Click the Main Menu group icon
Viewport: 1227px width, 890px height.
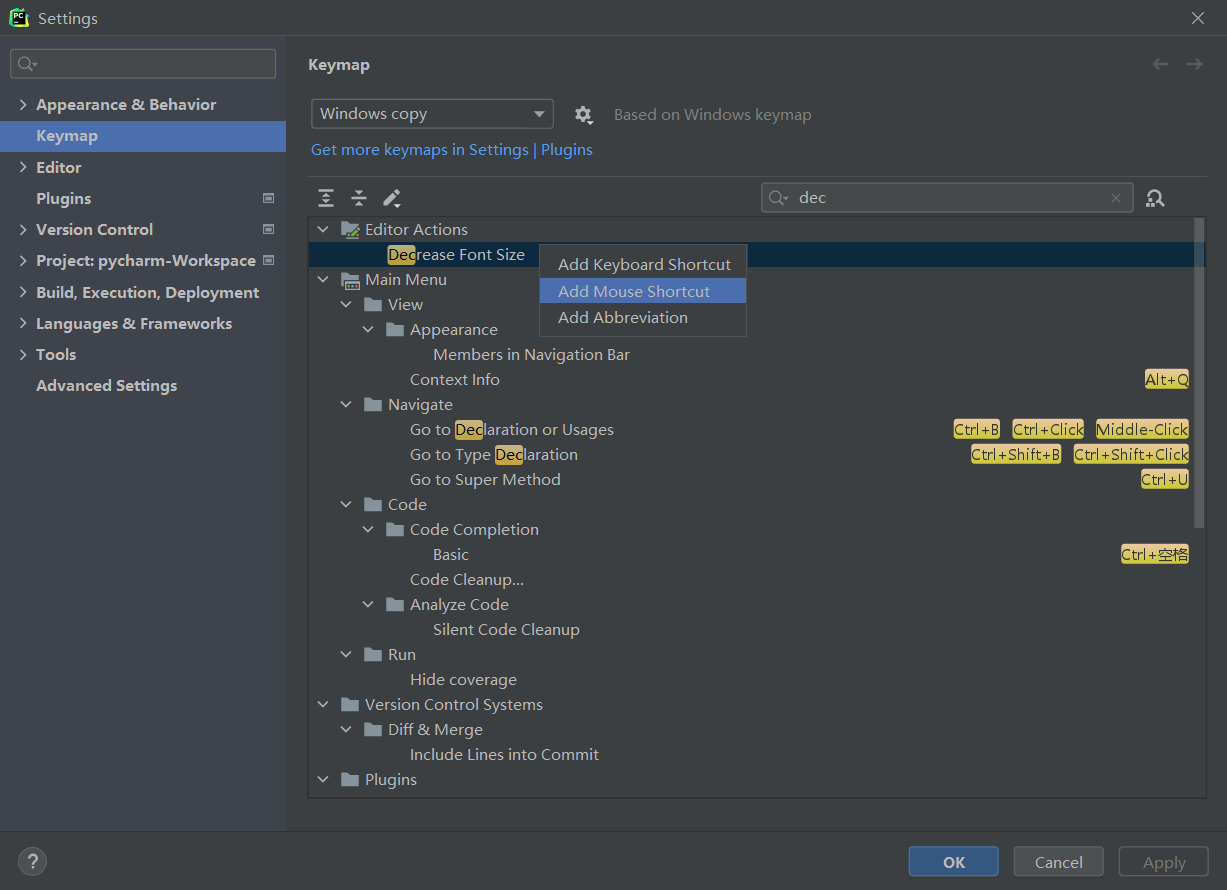350,280
